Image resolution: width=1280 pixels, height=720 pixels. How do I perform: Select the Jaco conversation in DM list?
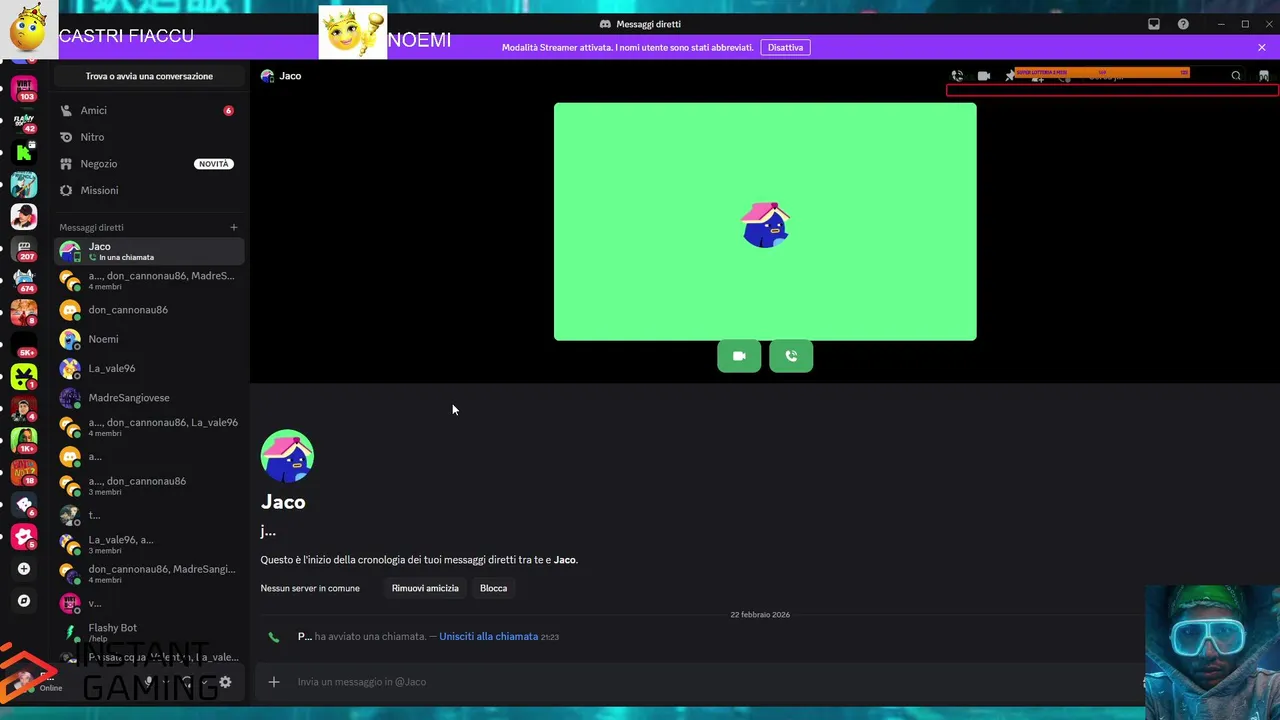coord(148,251)
